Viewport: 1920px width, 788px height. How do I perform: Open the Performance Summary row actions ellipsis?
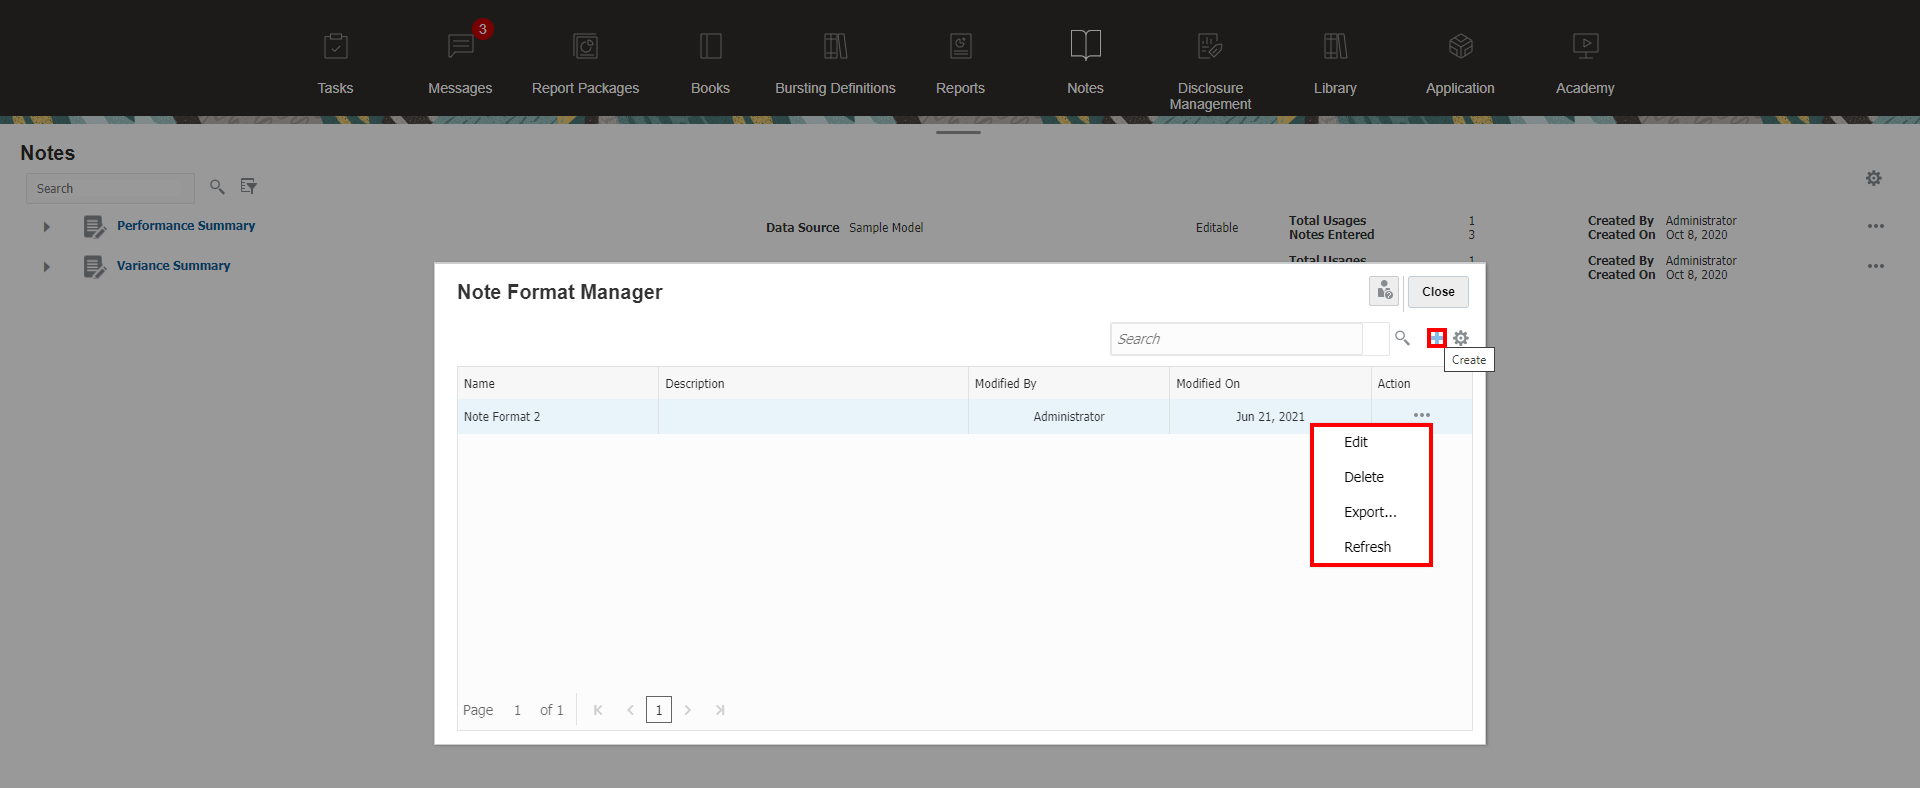coord(1876,226)
